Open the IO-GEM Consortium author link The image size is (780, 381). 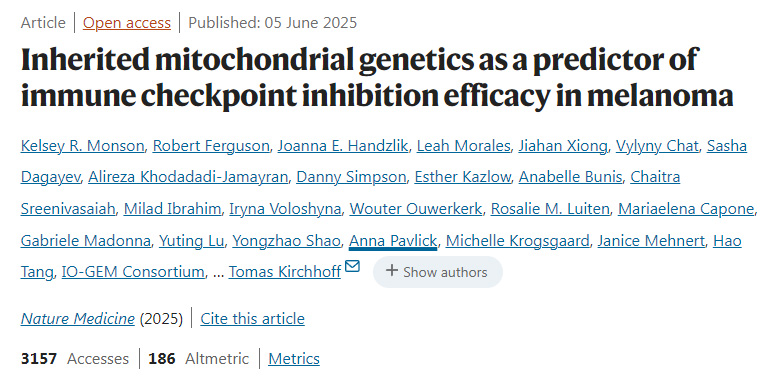tap(133, 272)
